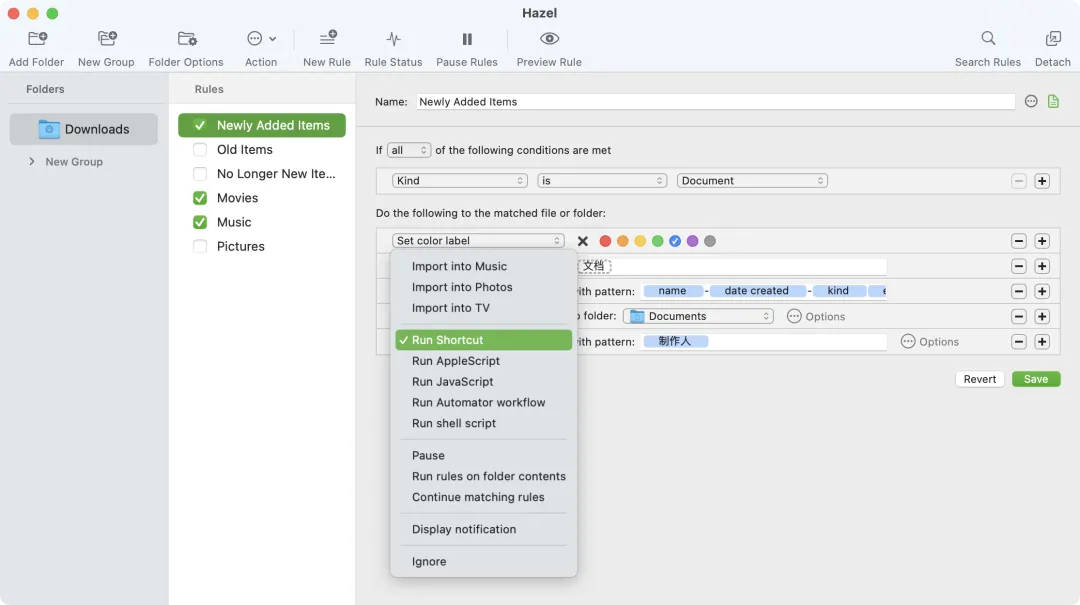Detach the rule editor window
1080x605 pixels.
[x=1052, y=39]
